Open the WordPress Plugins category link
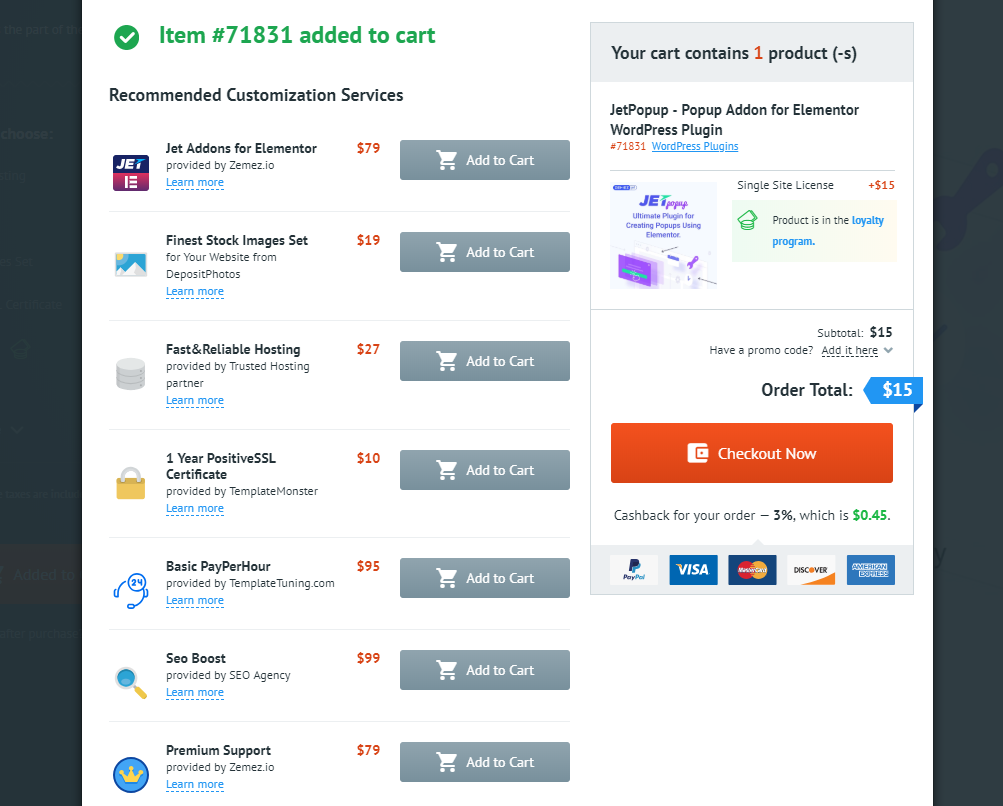Viewport: 1003px width, 806px height. [695, 146]
